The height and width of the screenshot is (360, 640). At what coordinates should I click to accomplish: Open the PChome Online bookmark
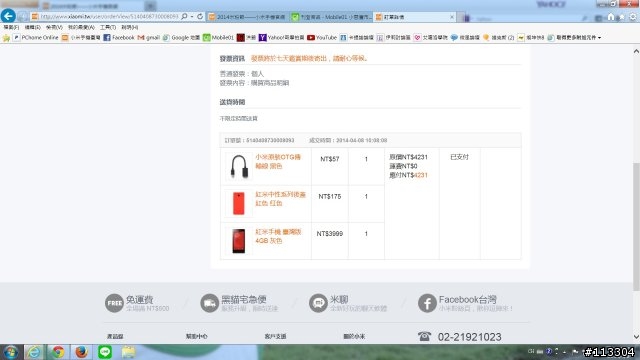(x=36, y=38)
